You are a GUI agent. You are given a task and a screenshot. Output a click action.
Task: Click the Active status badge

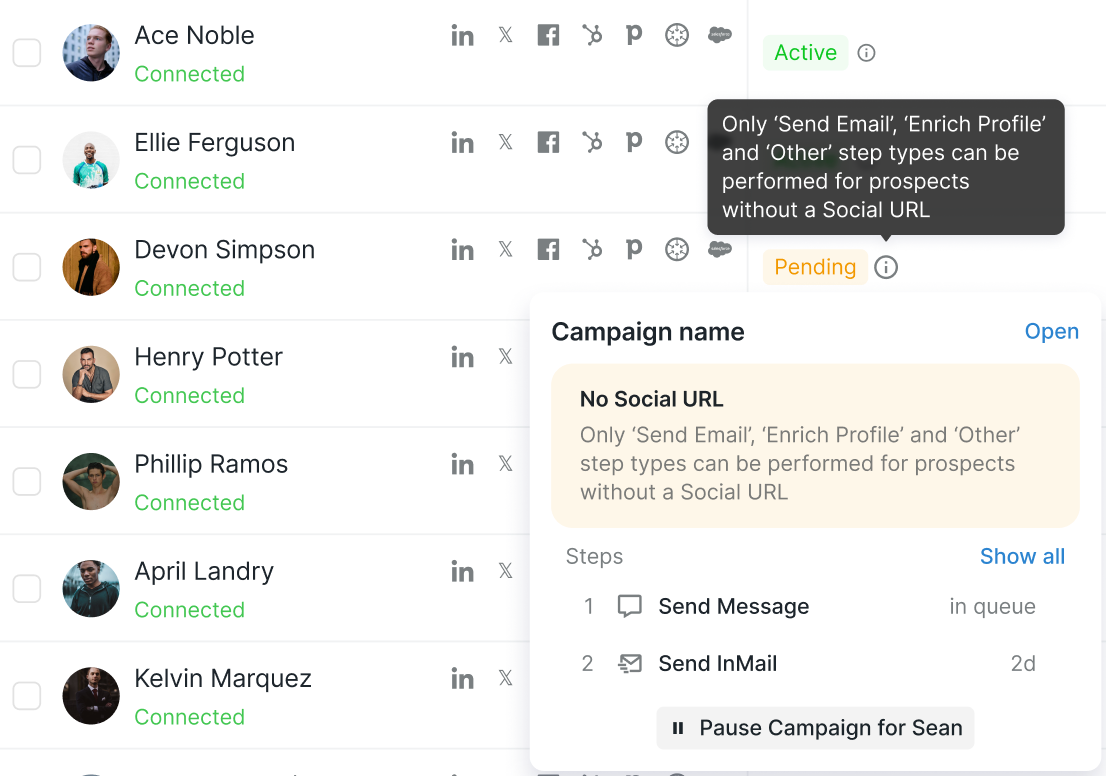pyautogui.click(x=806, y=53)
